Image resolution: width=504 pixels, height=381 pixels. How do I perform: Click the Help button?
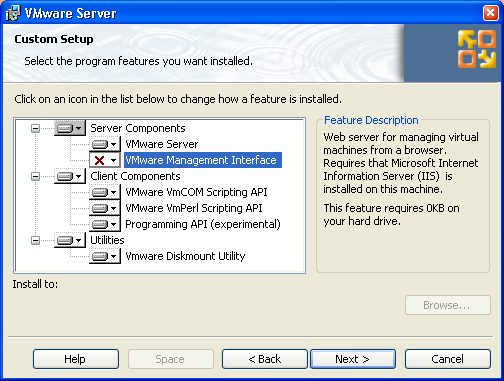point(76,359)
